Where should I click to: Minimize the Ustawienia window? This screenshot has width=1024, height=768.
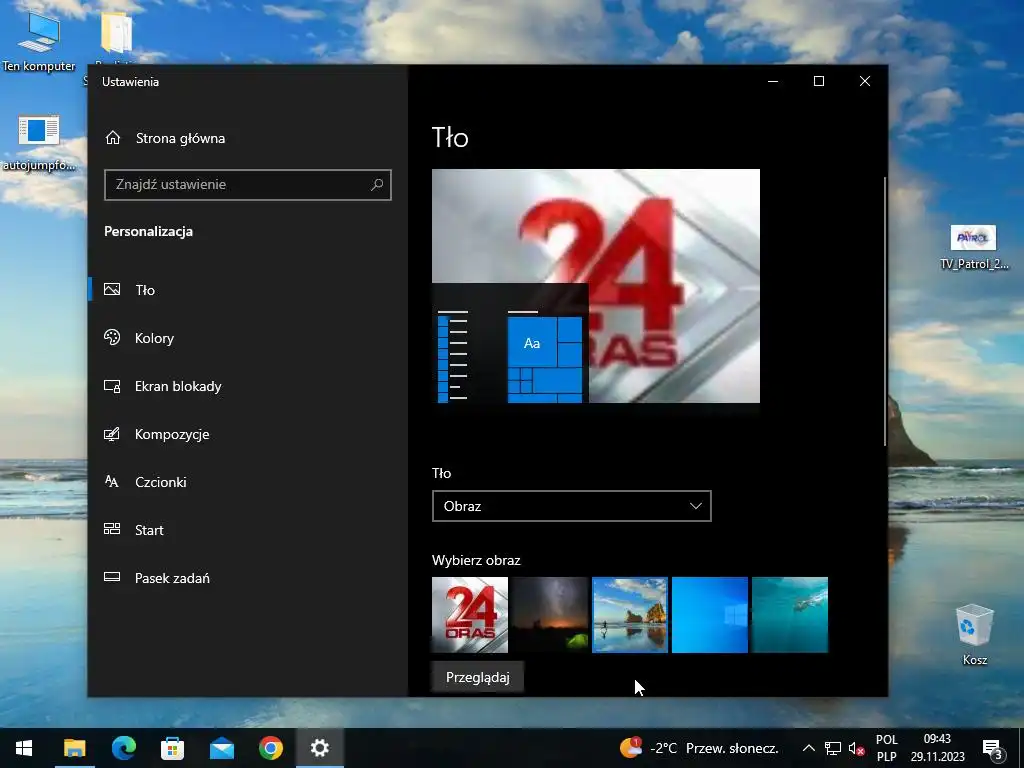773,81
